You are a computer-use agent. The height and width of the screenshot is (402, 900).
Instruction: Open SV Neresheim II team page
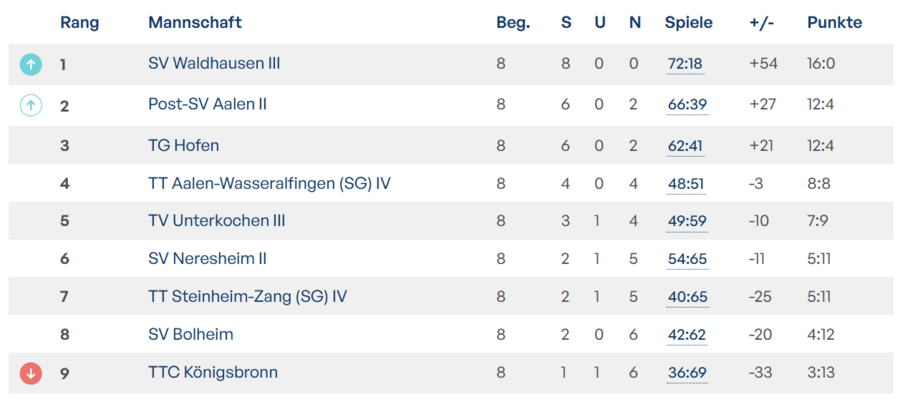click(207, 259)
